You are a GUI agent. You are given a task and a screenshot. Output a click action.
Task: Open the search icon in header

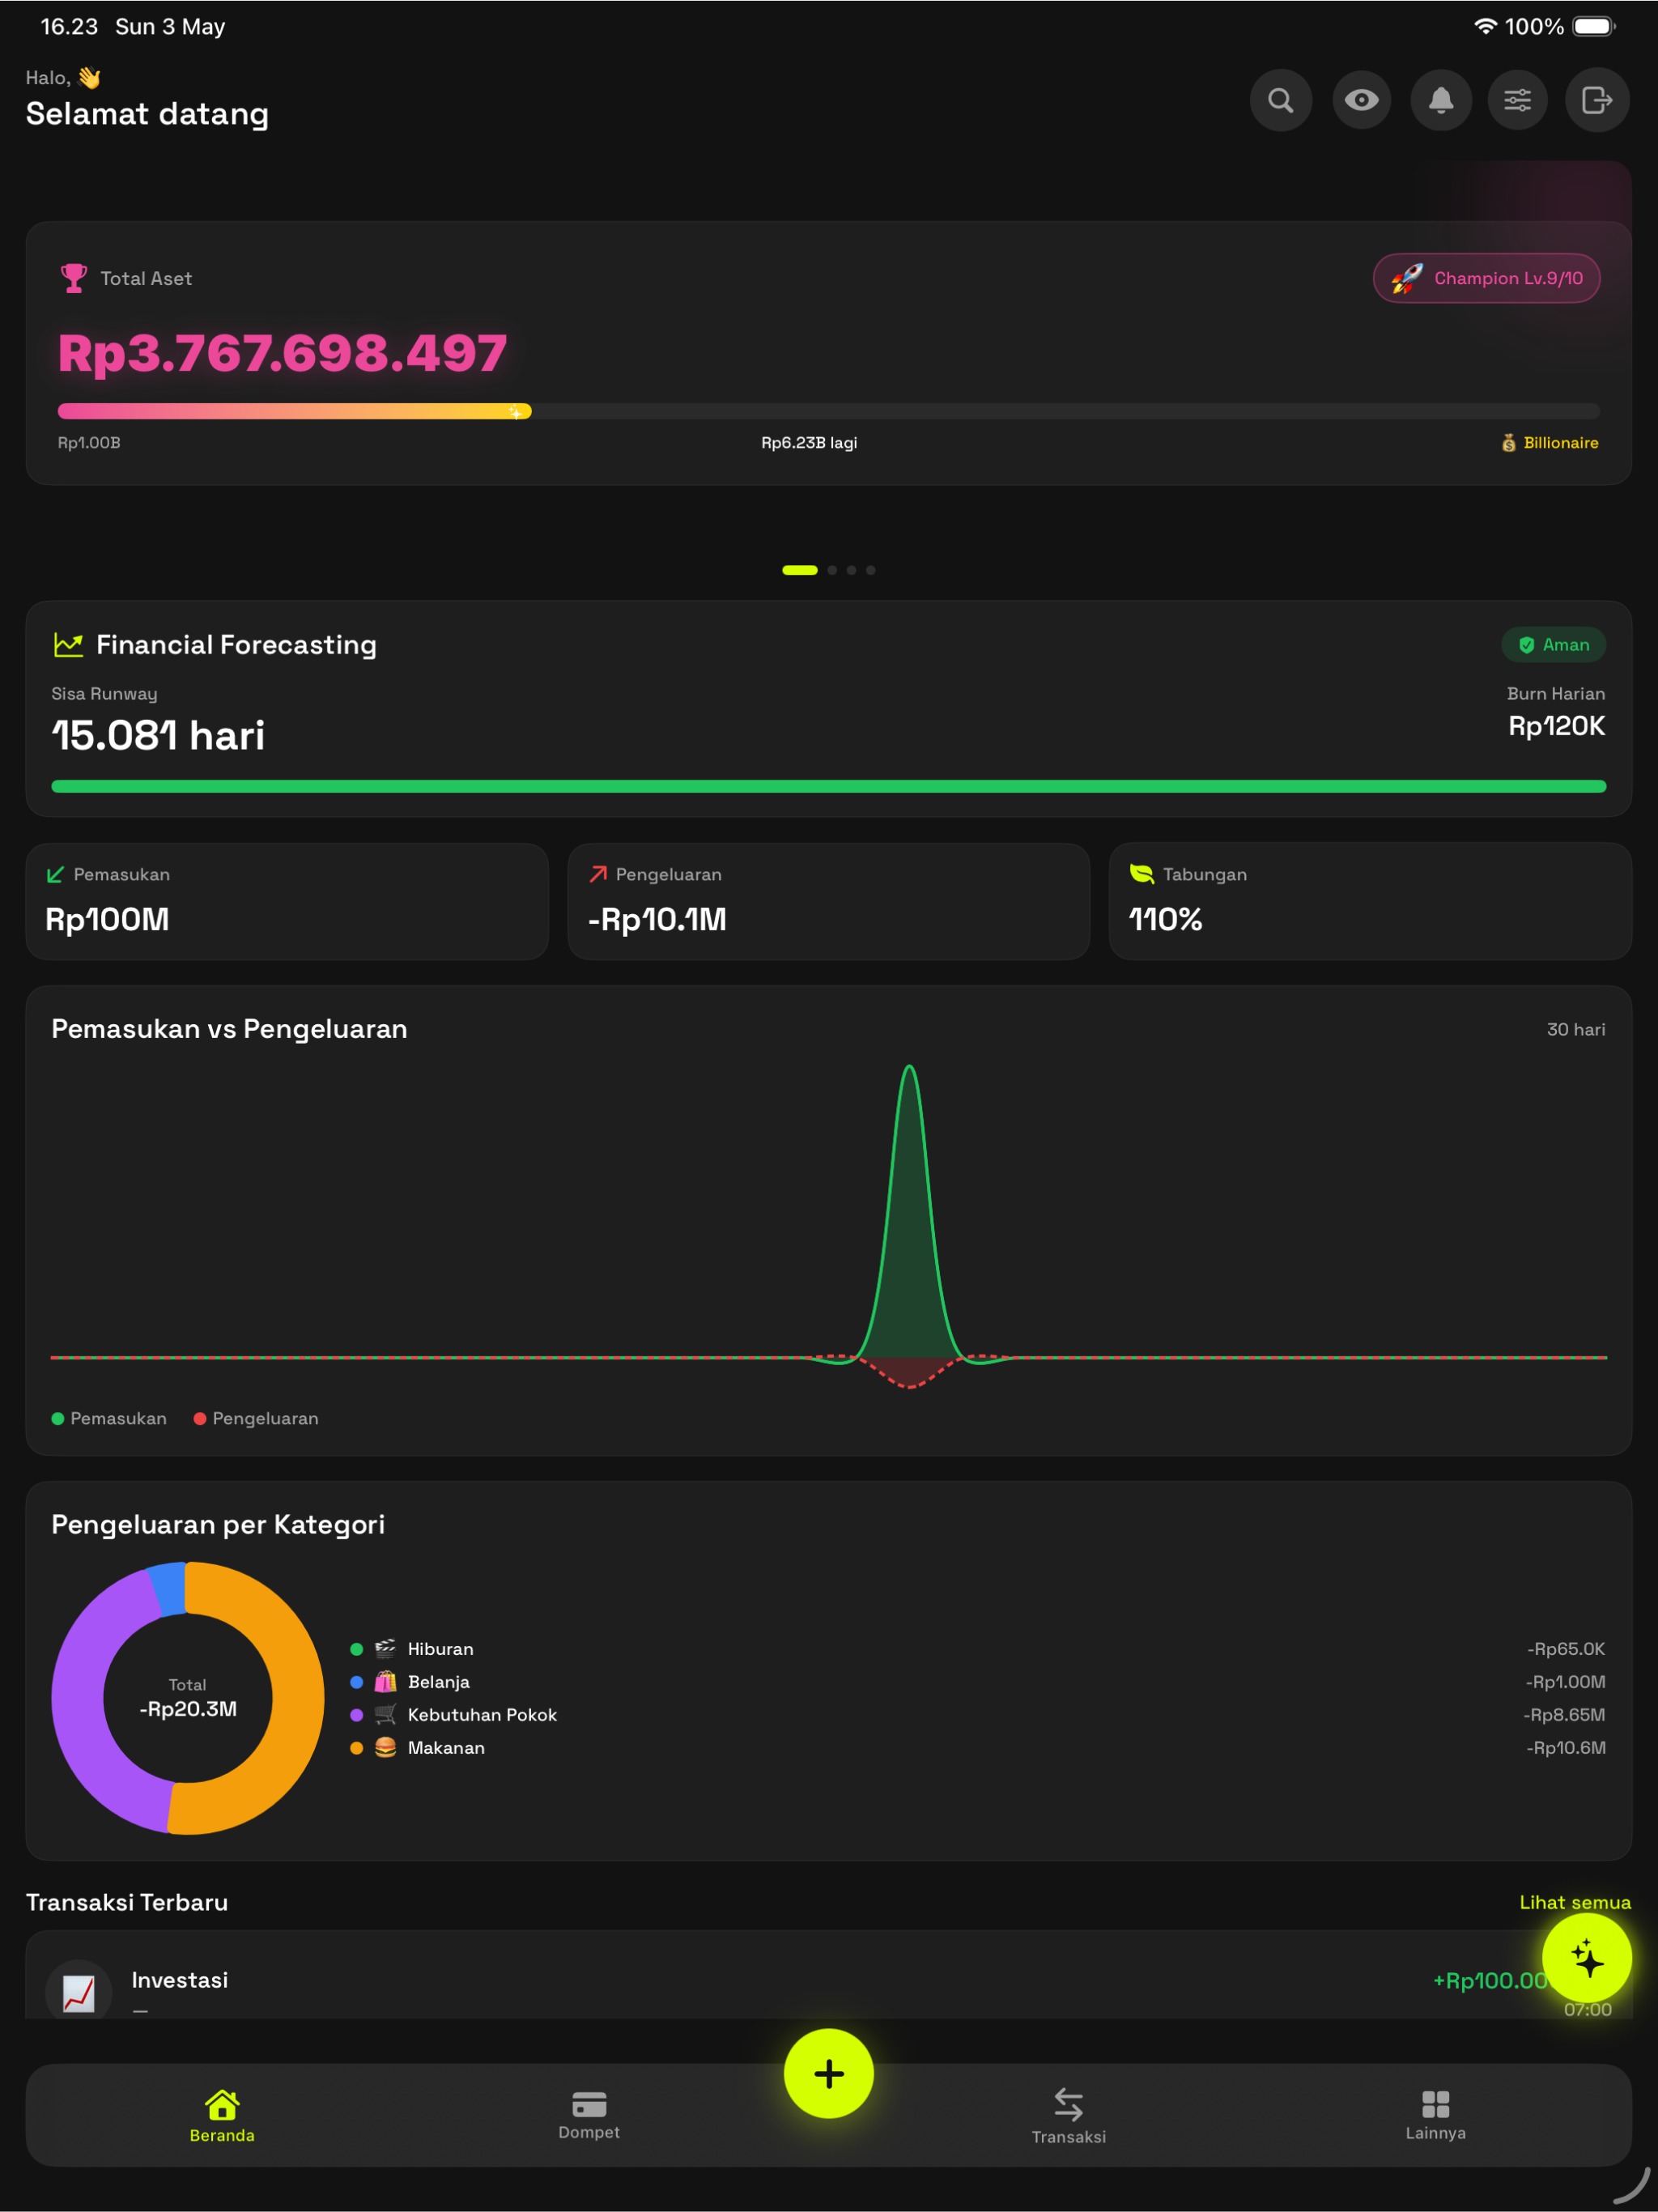pos(1280,100)
